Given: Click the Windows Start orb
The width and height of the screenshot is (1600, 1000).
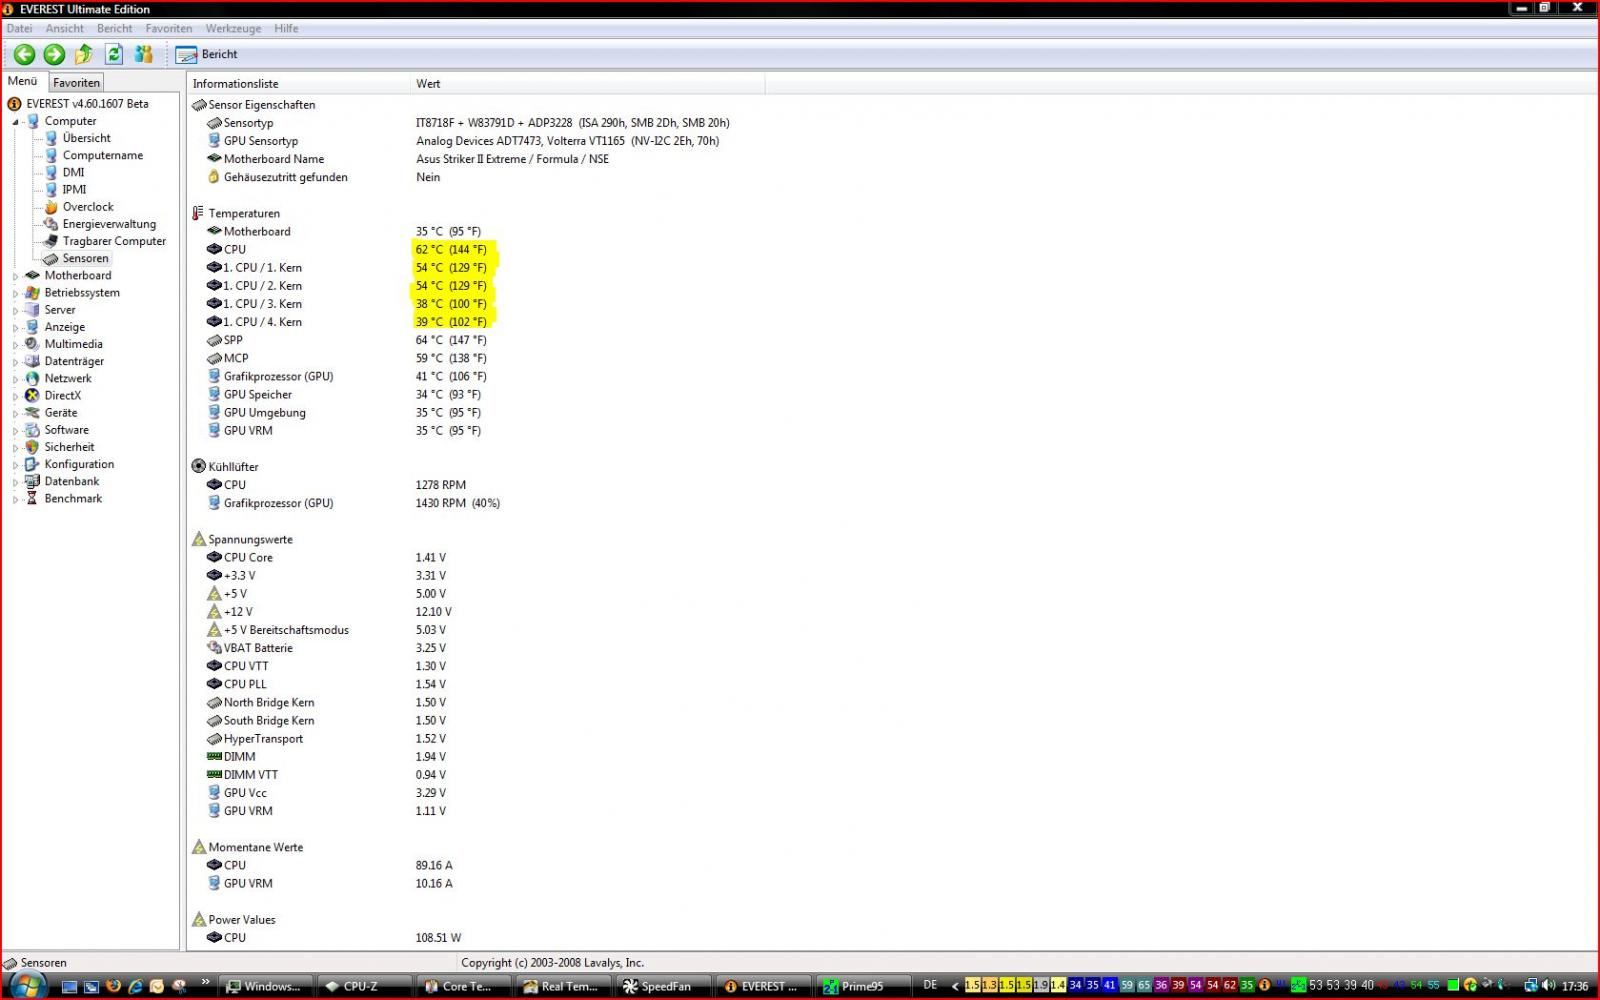Looking at the screenshot, I should (27, 985).
